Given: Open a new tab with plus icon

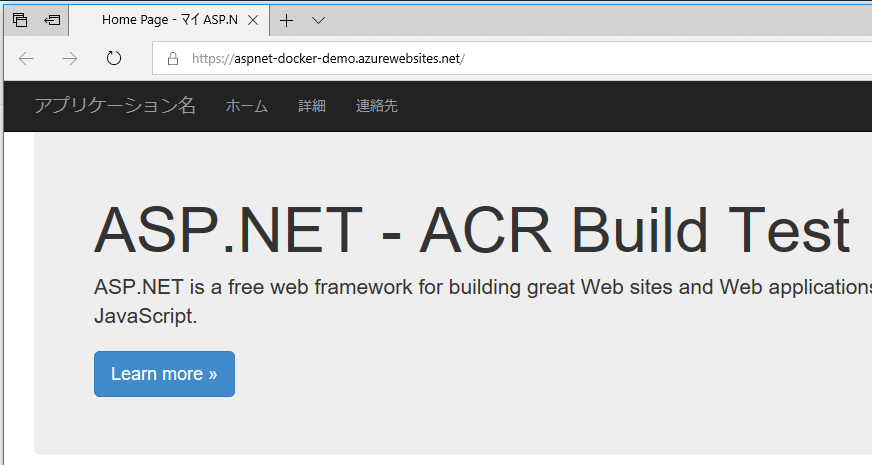Looking at the screenshot, I should coord(286,21).
